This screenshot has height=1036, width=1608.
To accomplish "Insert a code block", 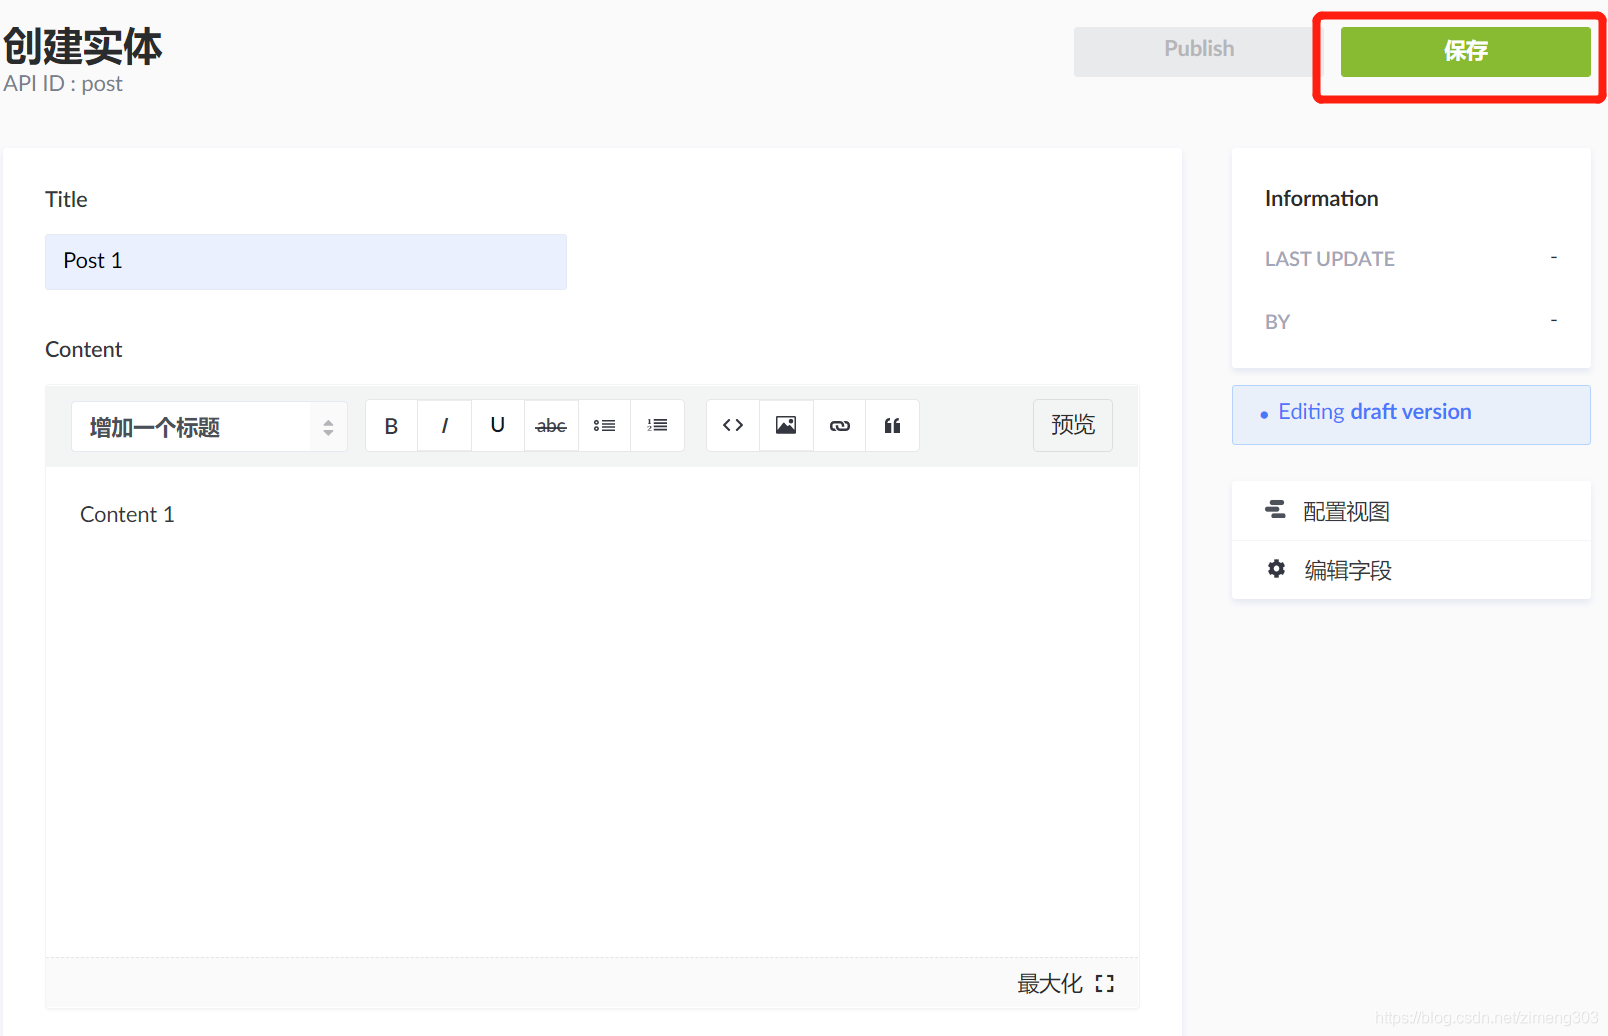I will coord(733,426).
